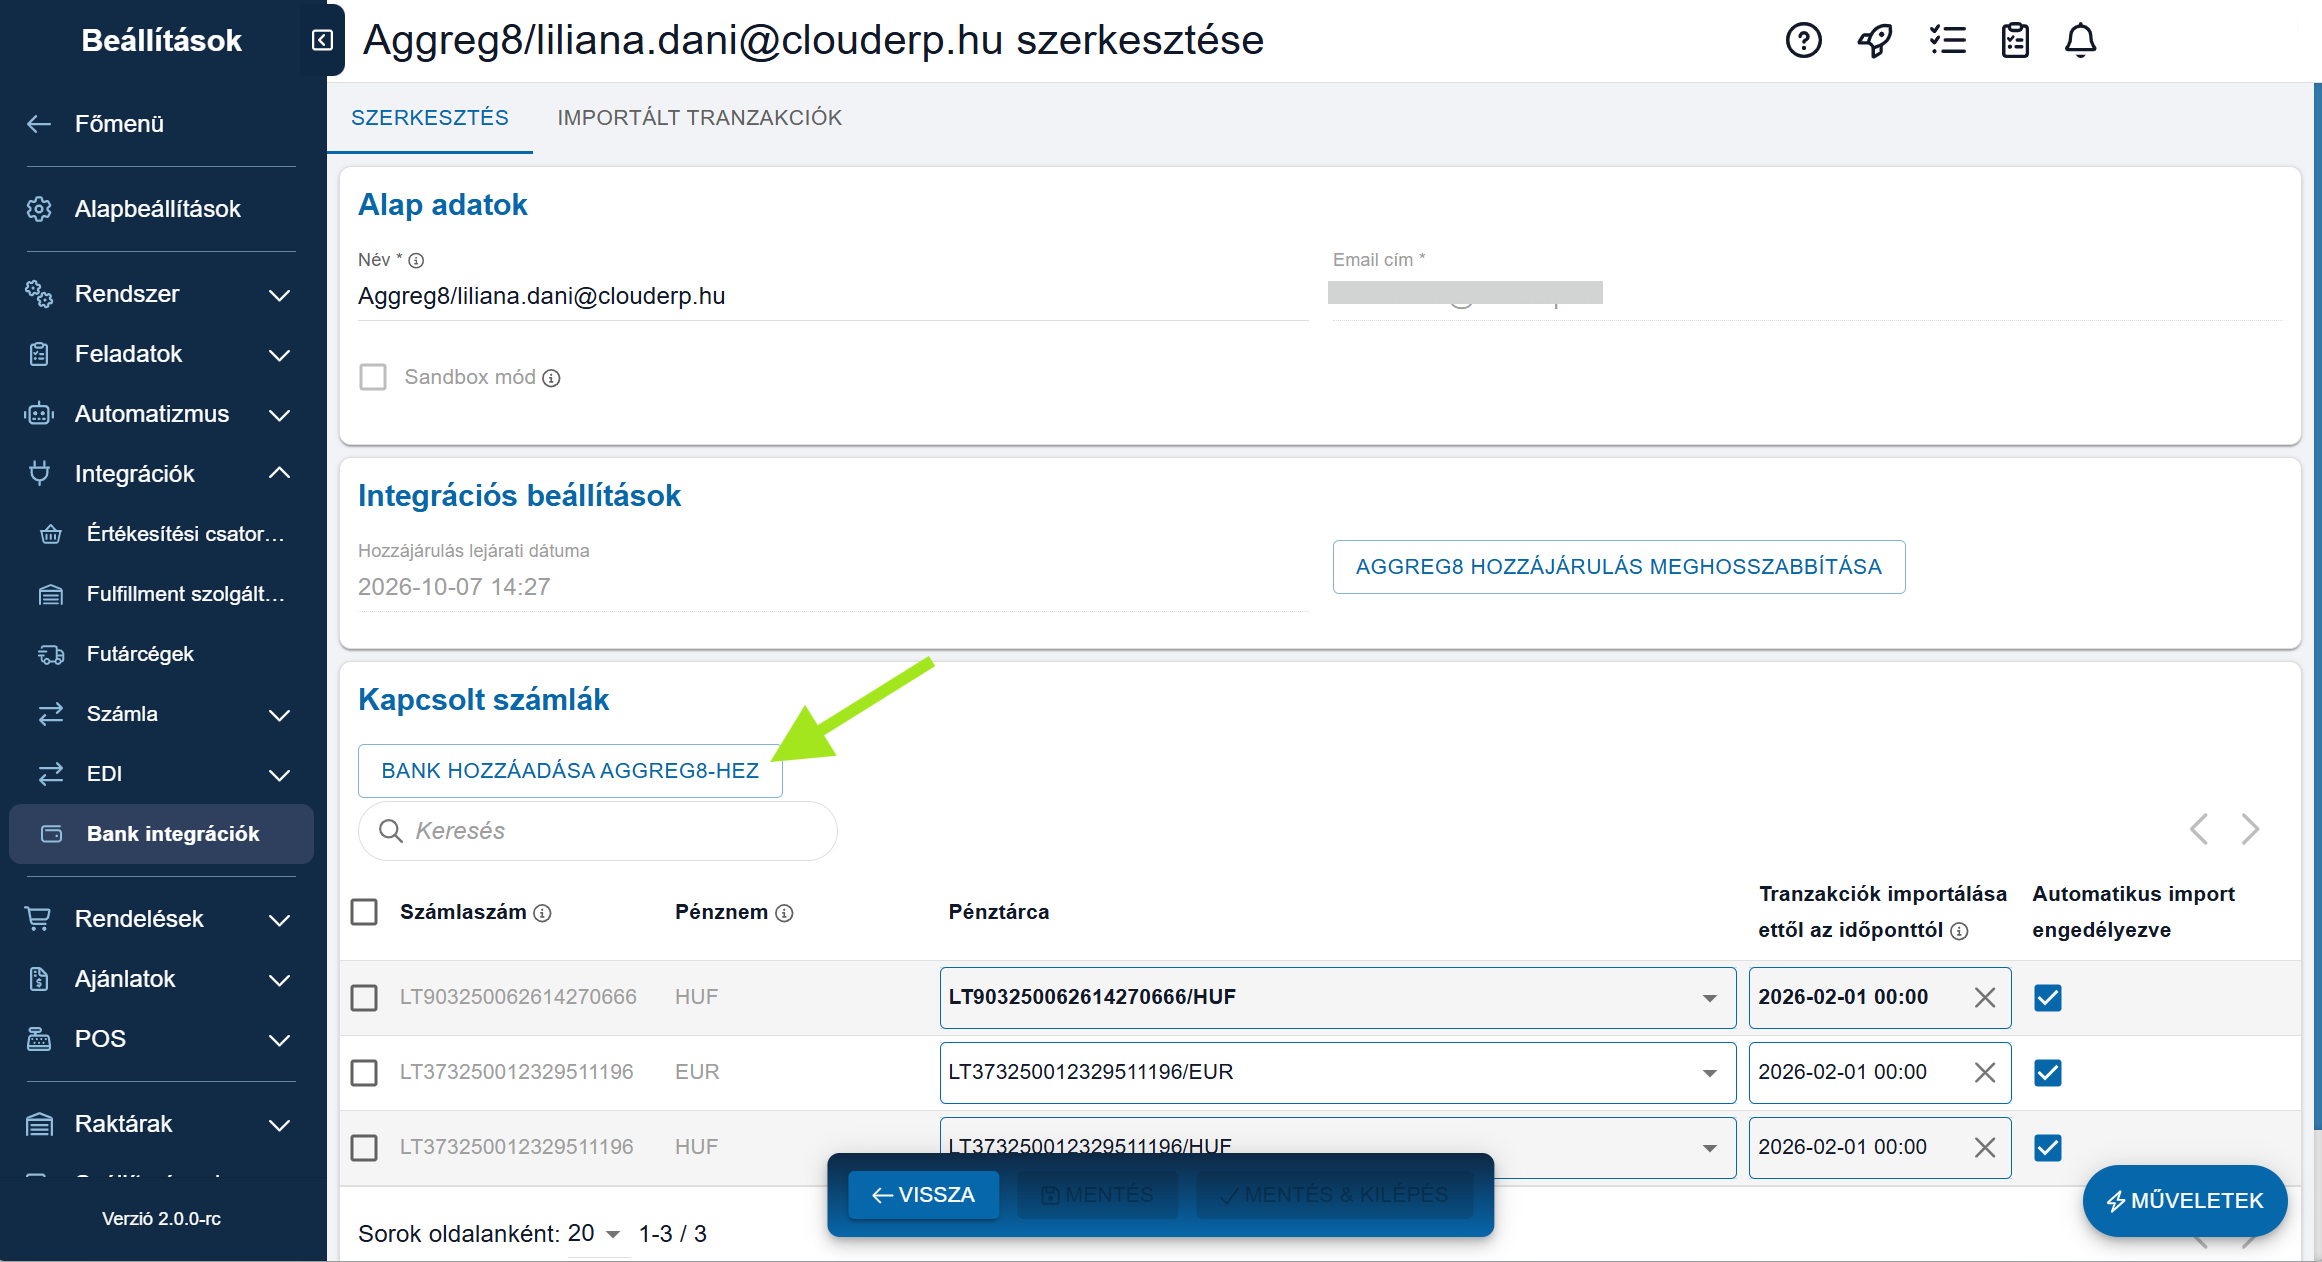
Task: Click the help question mark icon
Action: pos(1803,41)
